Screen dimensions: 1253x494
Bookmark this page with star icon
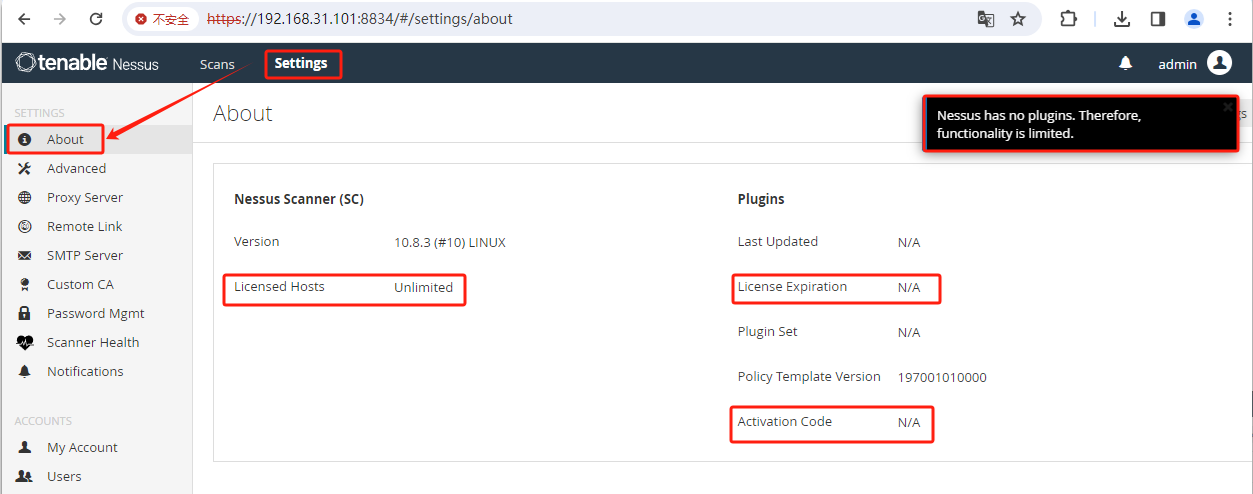click(x=1018, y=19)
